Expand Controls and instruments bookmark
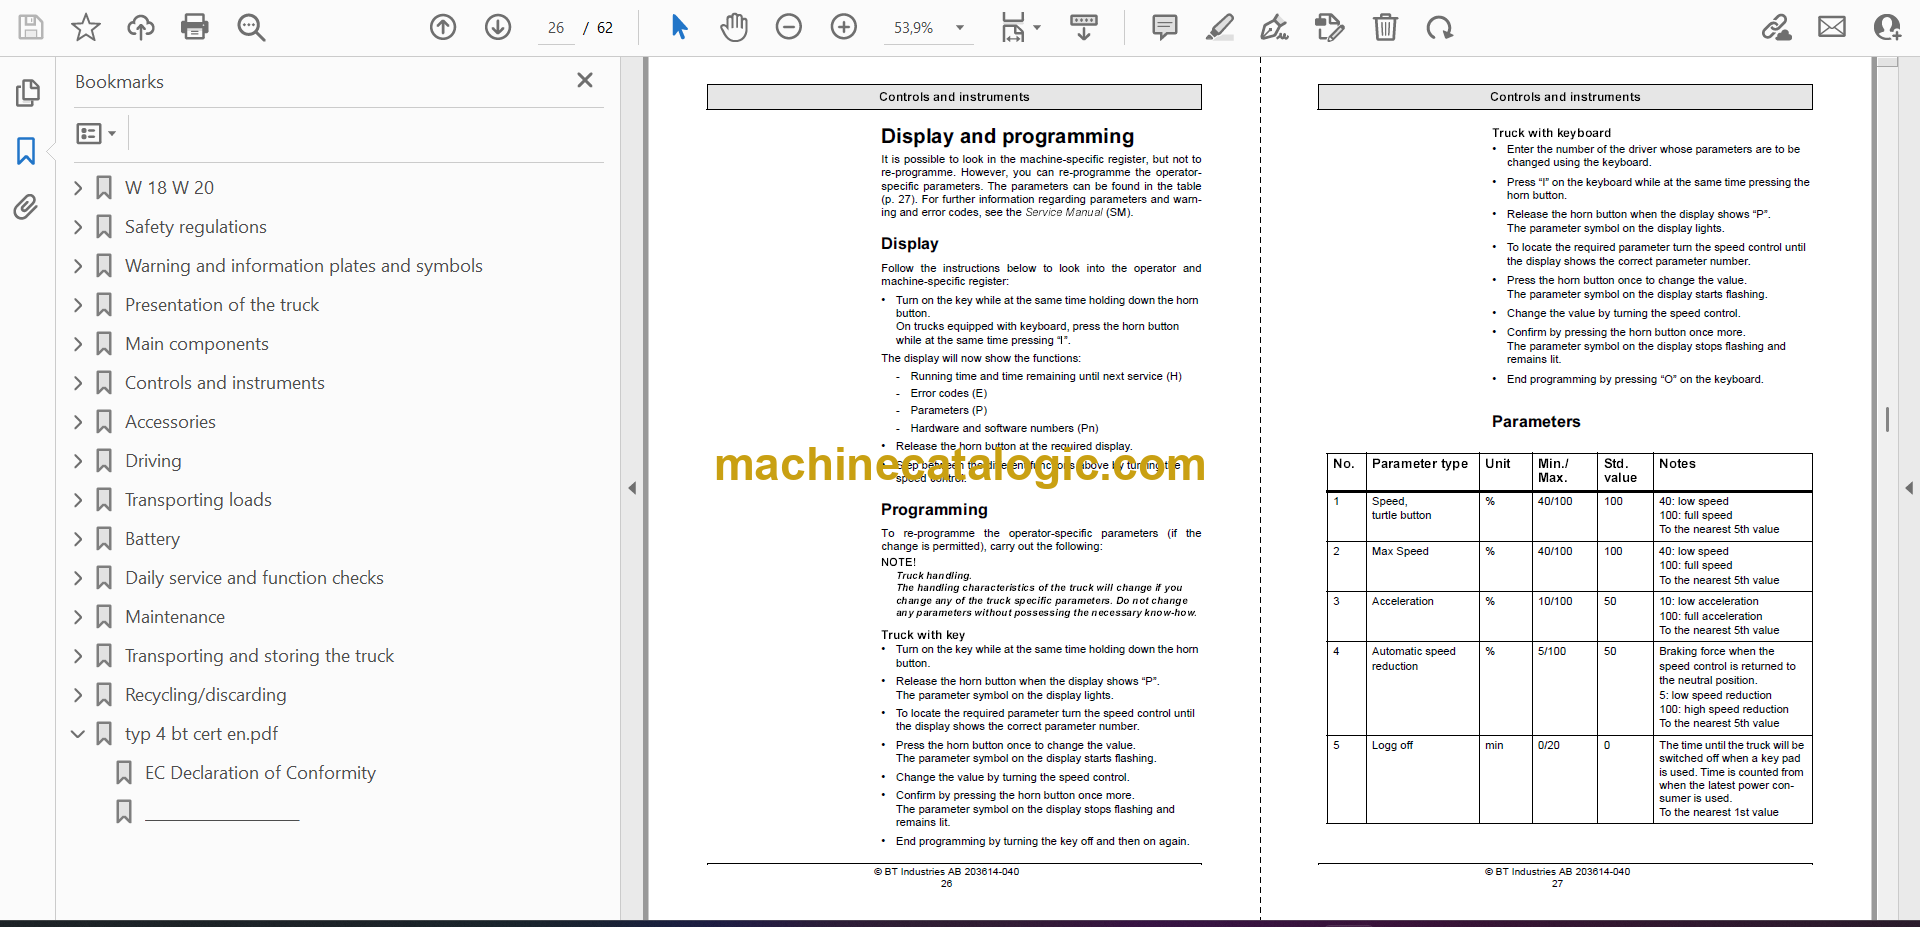This screenshot has height=927, width=1920. (78, 383)
